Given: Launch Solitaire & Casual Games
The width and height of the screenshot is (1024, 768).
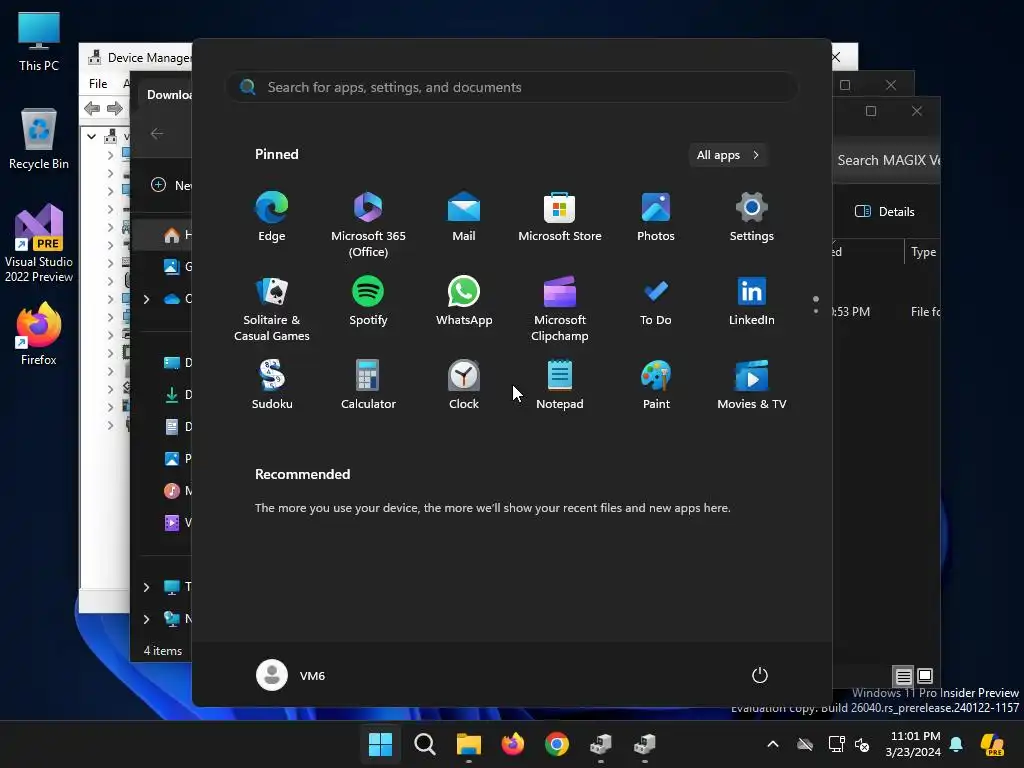Looking at the screenshot, I should pos(272,308).
